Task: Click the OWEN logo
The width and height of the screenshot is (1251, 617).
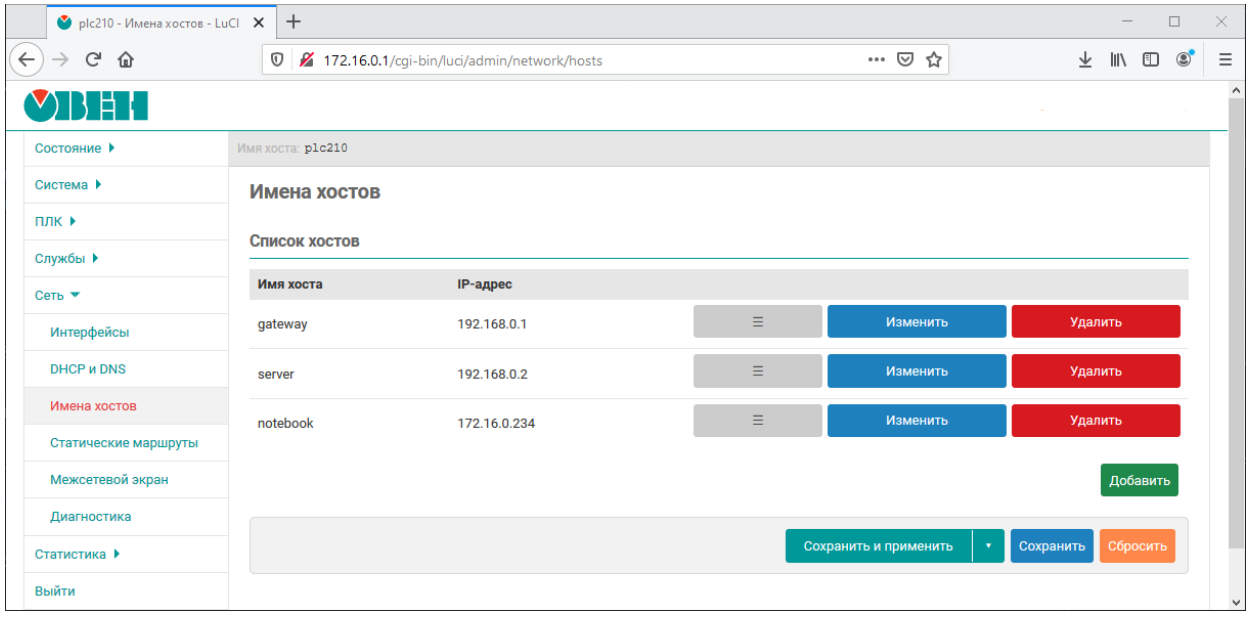Action: (x=86, y=105)
